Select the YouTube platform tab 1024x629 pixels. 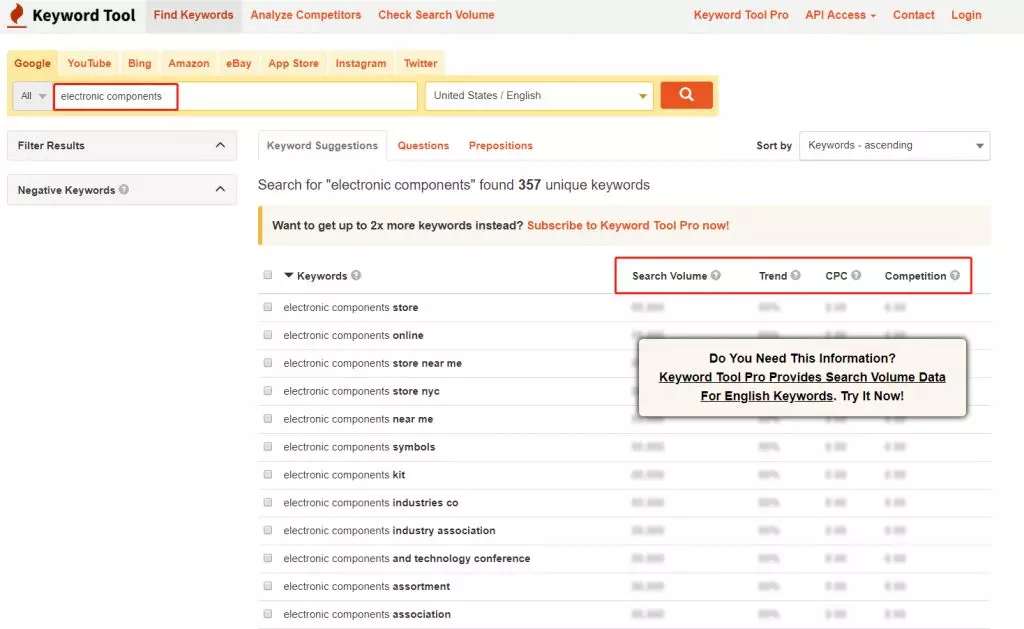(89, 63)
